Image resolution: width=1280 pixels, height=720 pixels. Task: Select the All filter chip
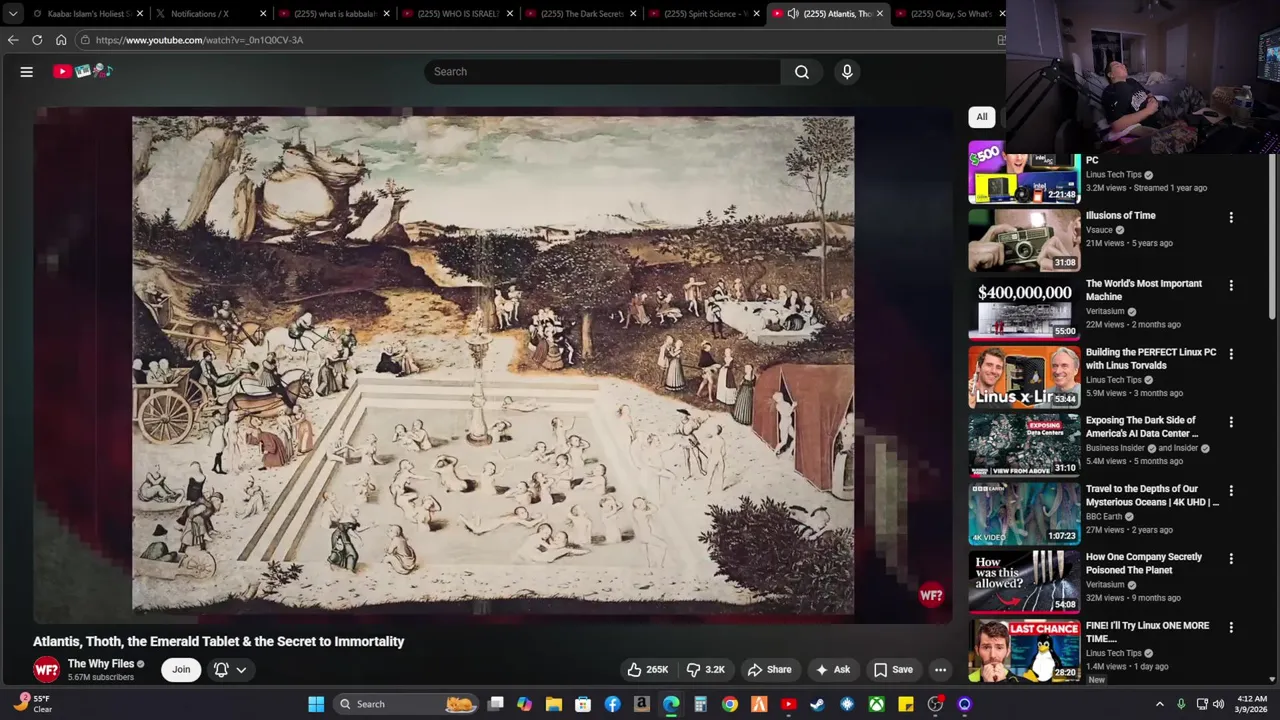pos(982,117)
